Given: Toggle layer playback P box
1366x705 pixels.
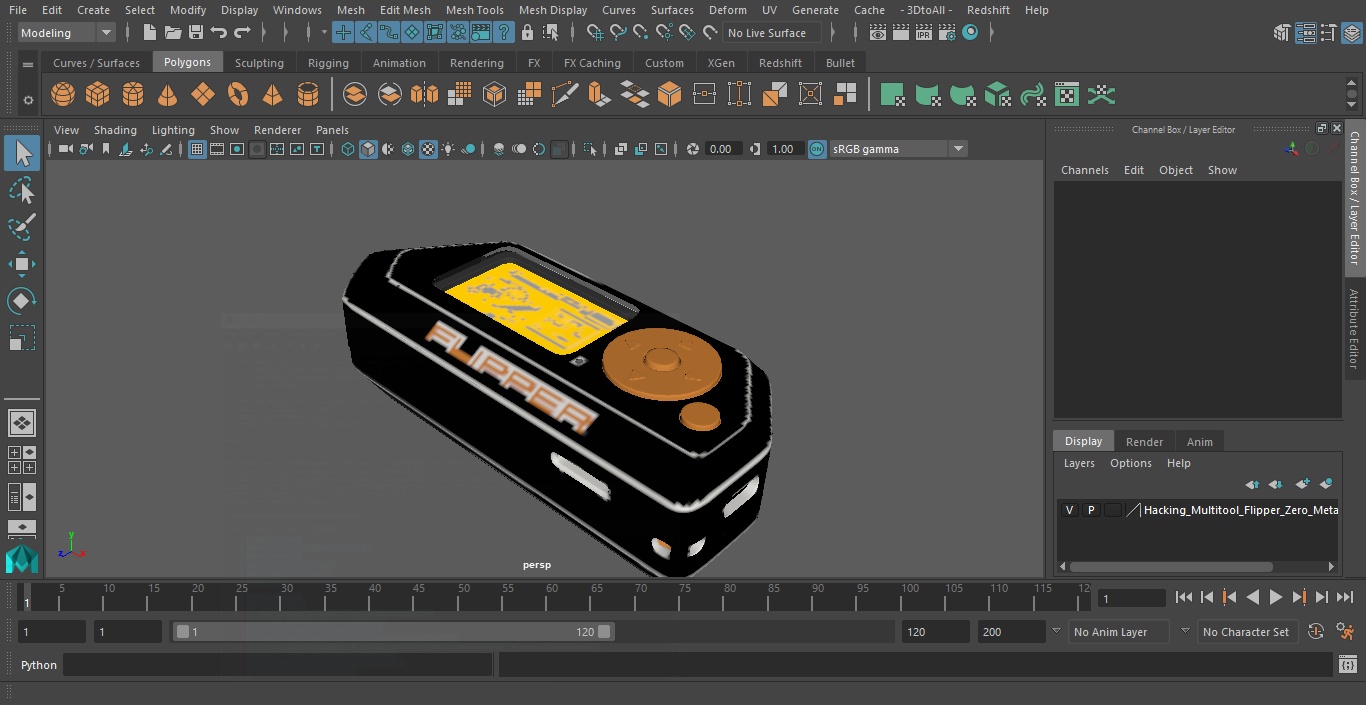Looking at the screenshot, I should point(1091,510).
